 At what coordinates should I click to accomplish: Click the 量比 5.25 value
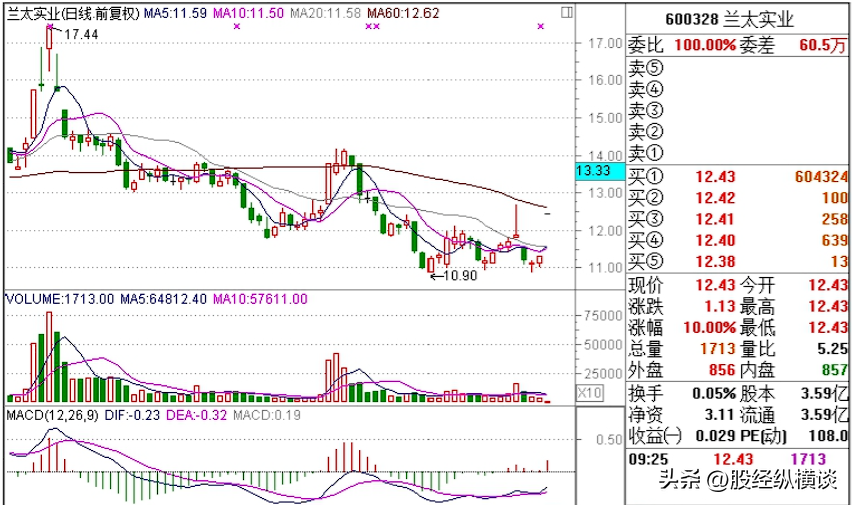pos(832,349)
